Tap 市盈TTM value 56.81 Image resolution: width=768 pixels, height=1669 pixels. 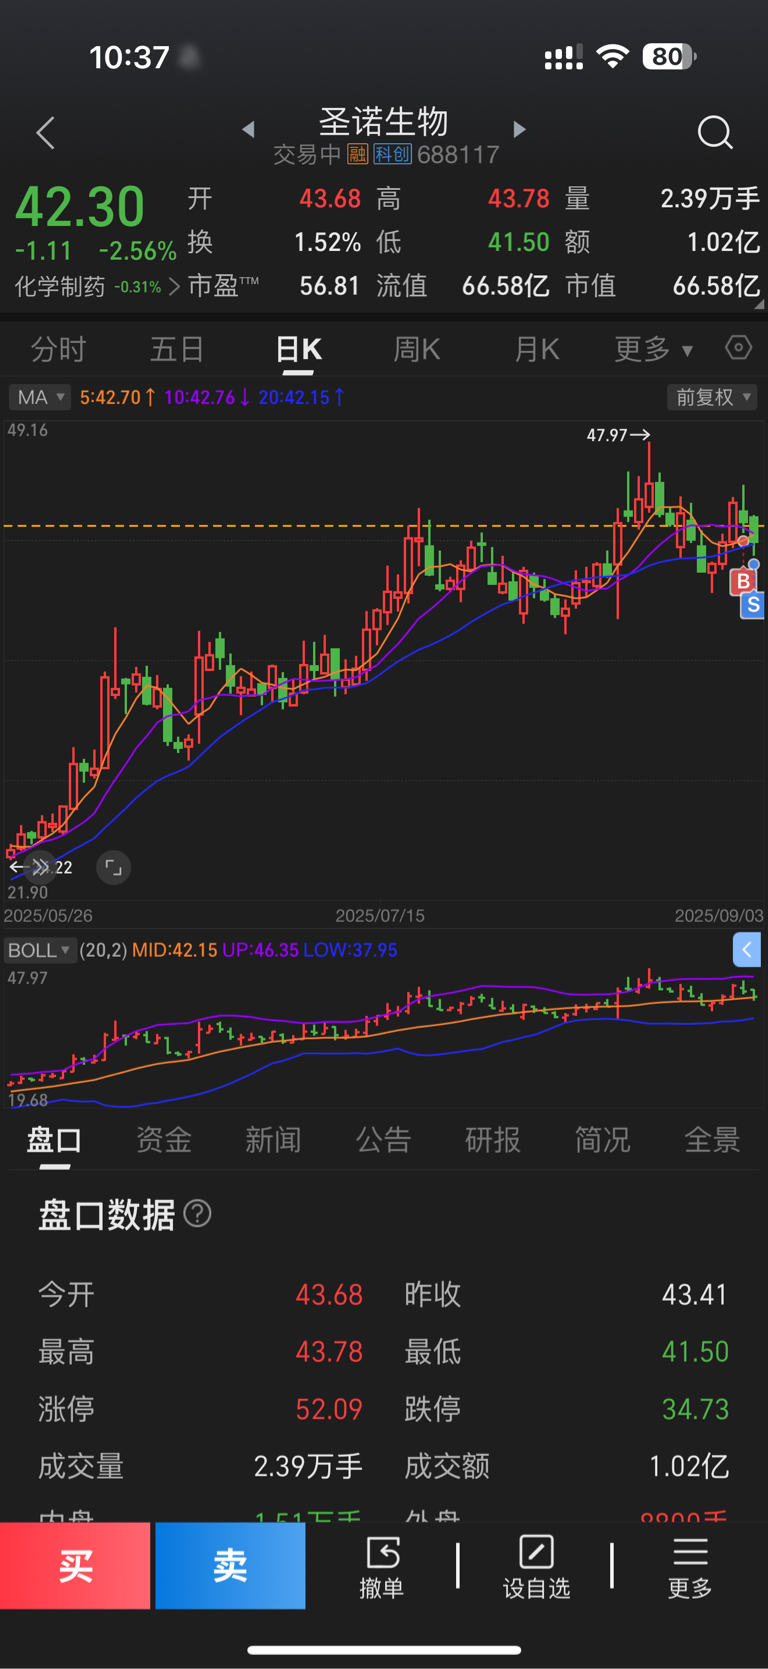click(329, 286)
